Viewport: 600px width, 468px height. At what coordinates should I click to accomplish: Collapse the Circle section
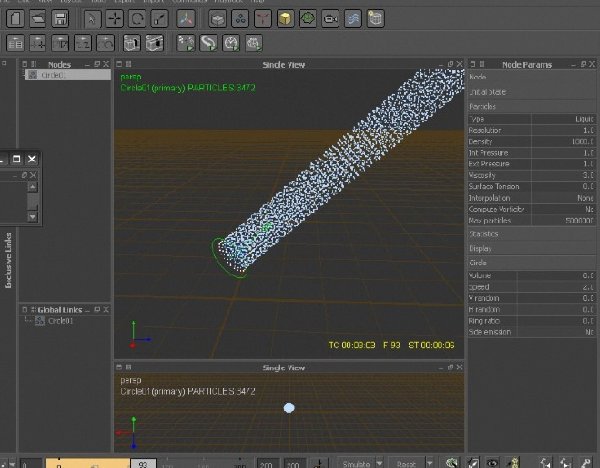click(532, 263)
